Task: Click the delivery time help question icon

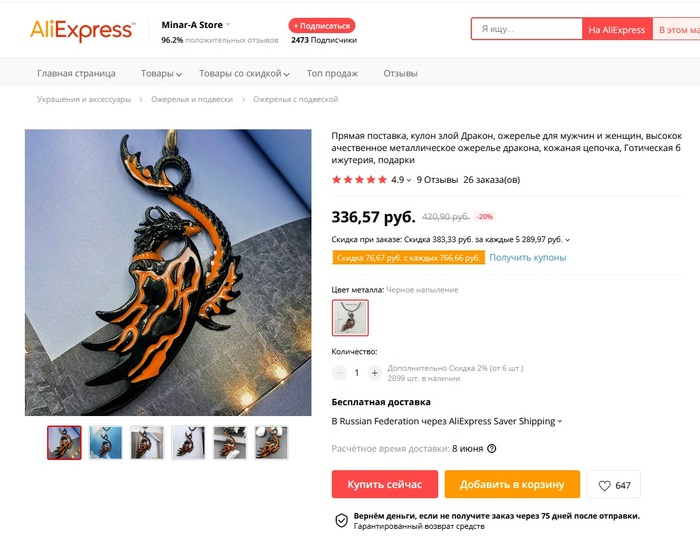Action: click(492, 449)
